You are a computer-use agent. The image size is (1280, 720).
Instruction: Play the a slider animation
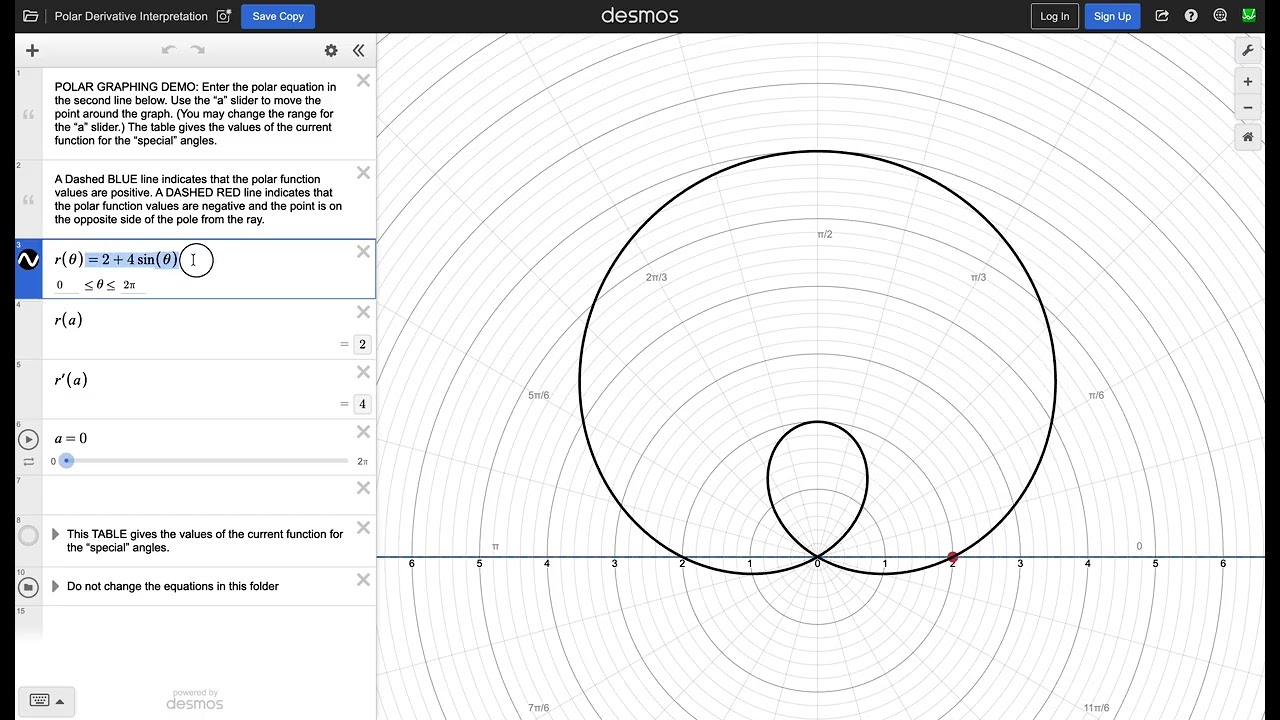coord(29,439)
